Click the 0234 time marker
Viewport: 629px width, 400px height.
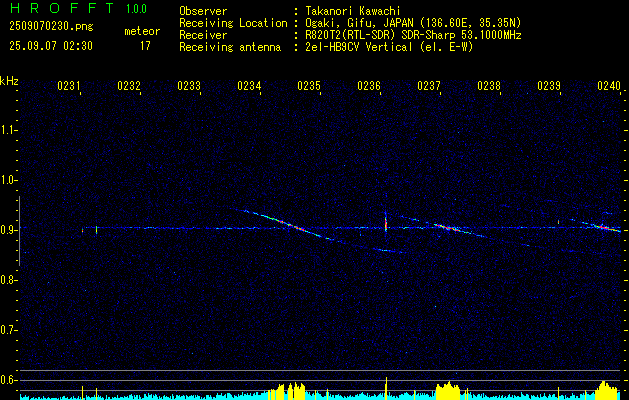[x=249, y=85]
